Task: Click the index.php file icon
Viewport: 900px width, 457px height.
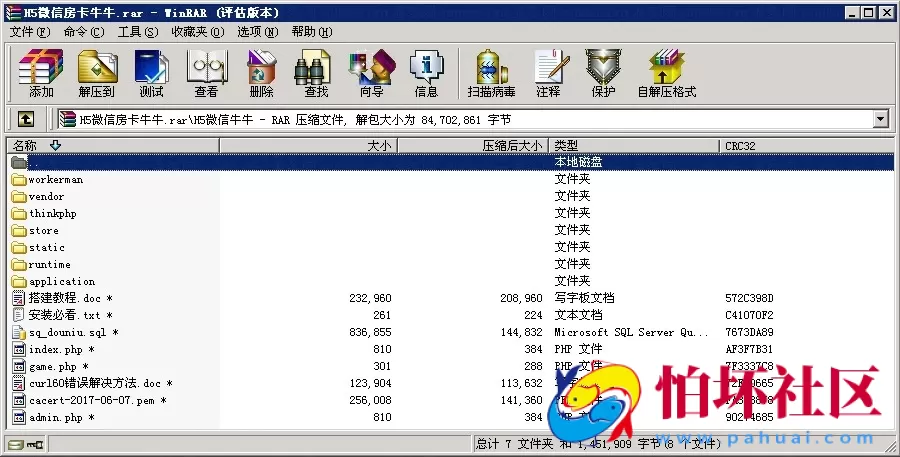Action: click(x=20, y=350)
